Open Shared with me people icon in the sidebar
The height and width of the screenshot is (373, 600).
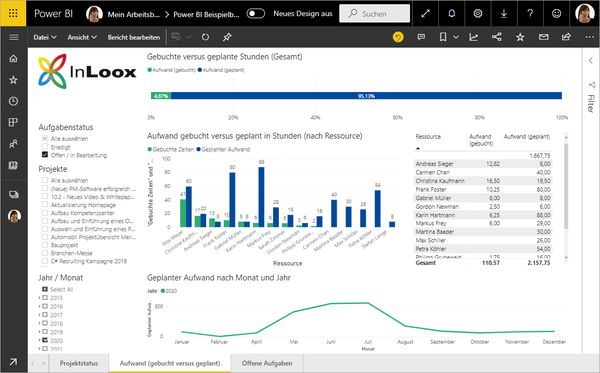point(13,144)
